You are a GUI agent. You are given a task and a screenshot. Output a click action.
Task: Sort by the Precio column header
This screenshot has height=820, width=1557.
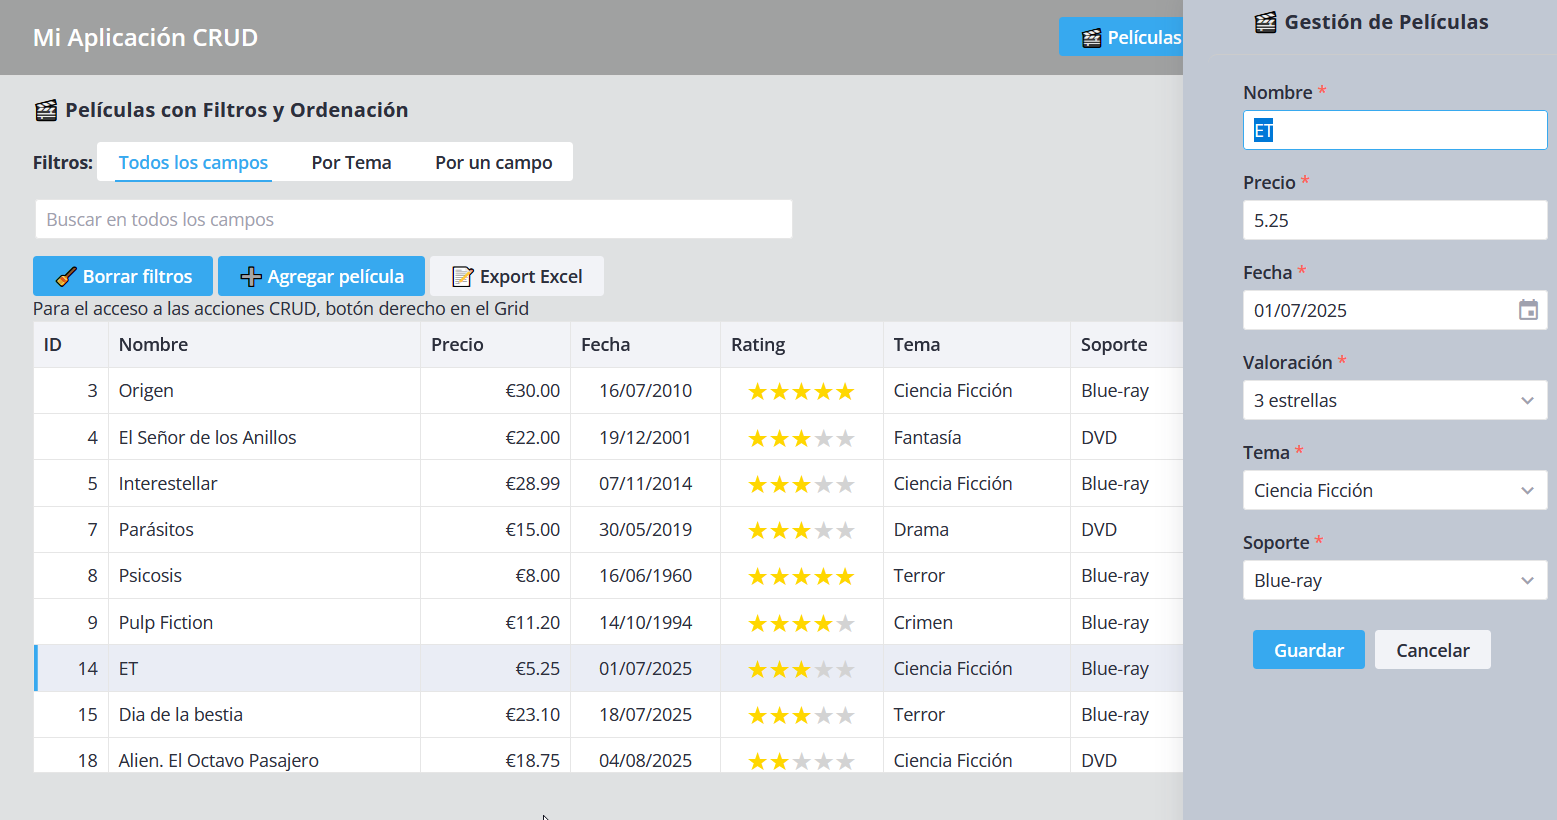click(x=495, y=344)
